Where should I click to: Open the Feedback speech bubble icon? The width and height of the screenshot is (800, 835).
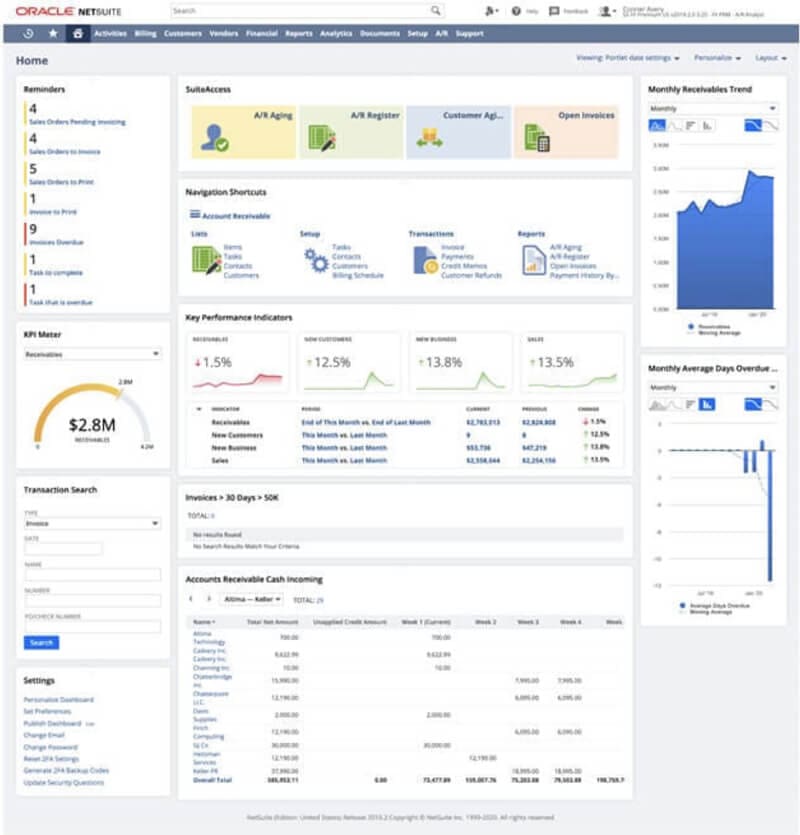[x=554, y=11]
